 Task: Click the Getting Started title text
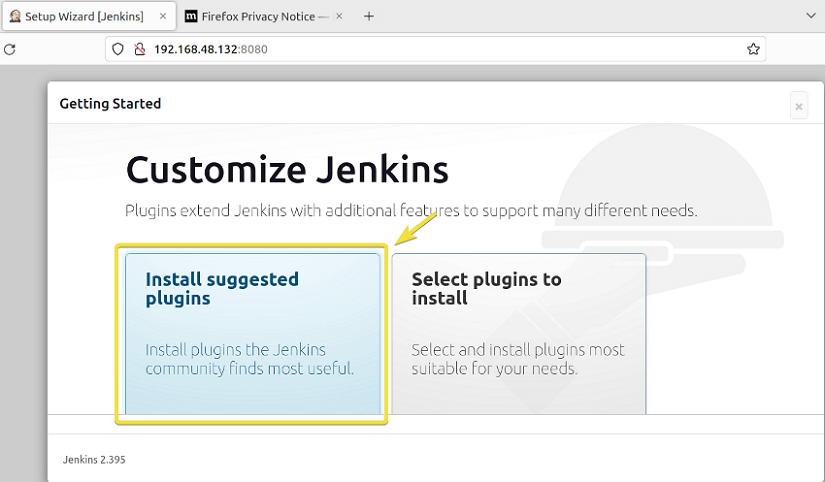(110, 104)
